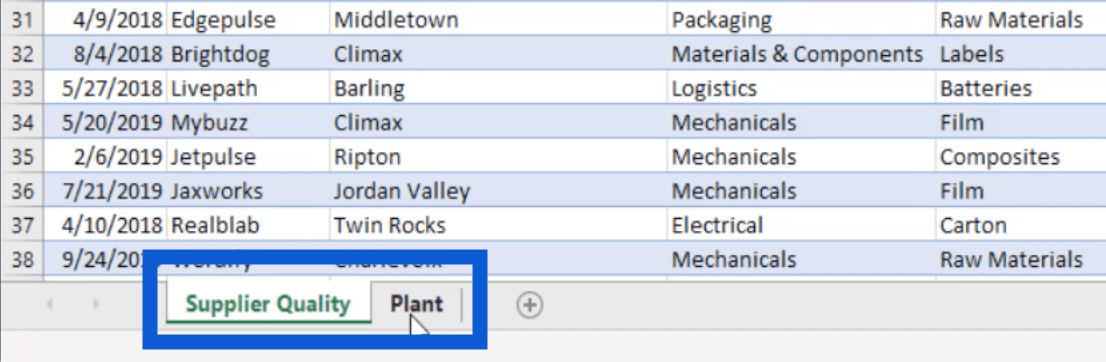1106x362 pixels.
Task: Select row 37 header
Action: (21, 226)
